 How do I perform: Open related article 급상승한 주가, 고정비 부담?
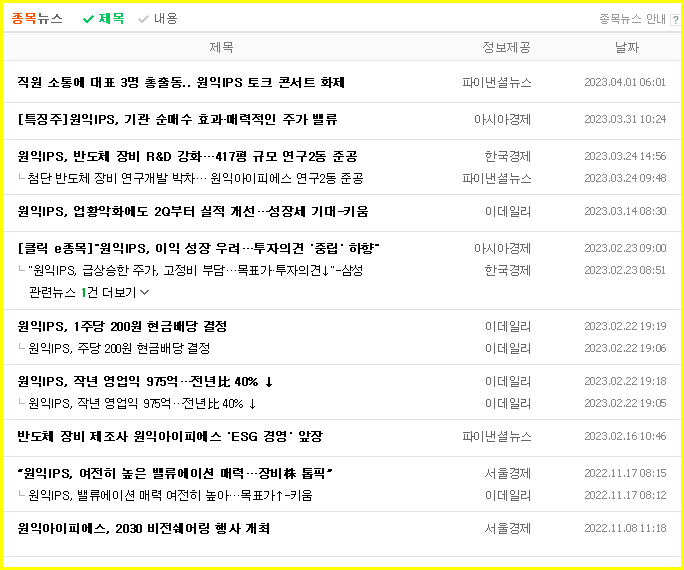pos(195,270)
